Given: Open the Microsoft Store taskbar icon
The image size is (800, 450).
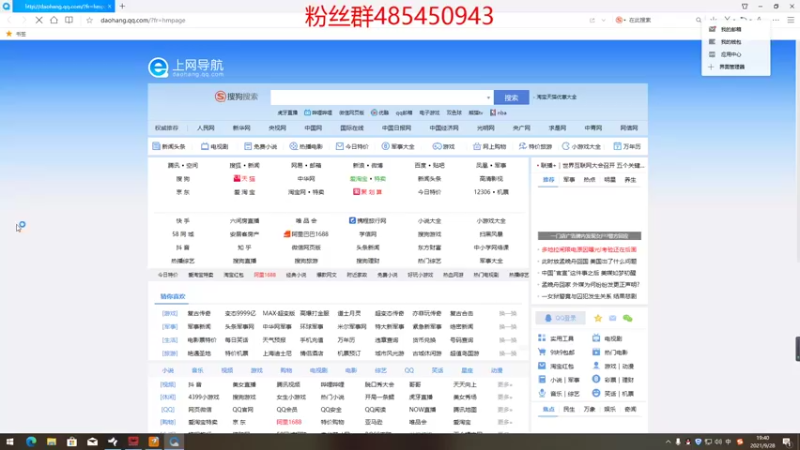Looking at the screenshot, I should tap(72, 441).
